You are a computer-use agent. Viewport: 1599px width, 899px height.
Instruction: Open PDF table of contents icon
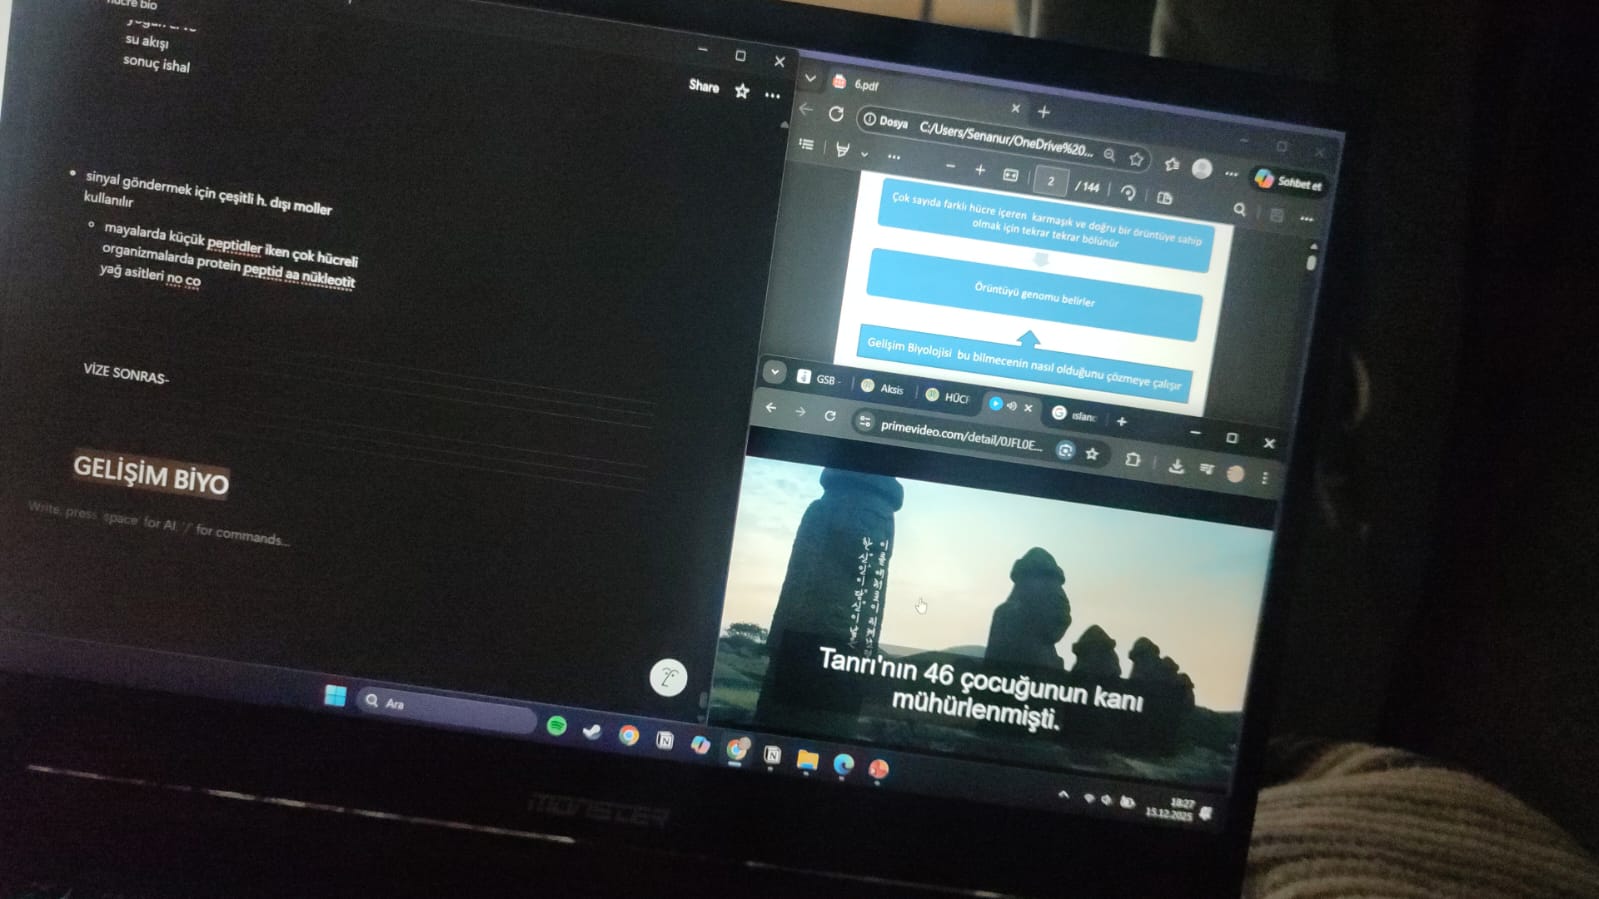pyautogui.click(x=807, y=145)
